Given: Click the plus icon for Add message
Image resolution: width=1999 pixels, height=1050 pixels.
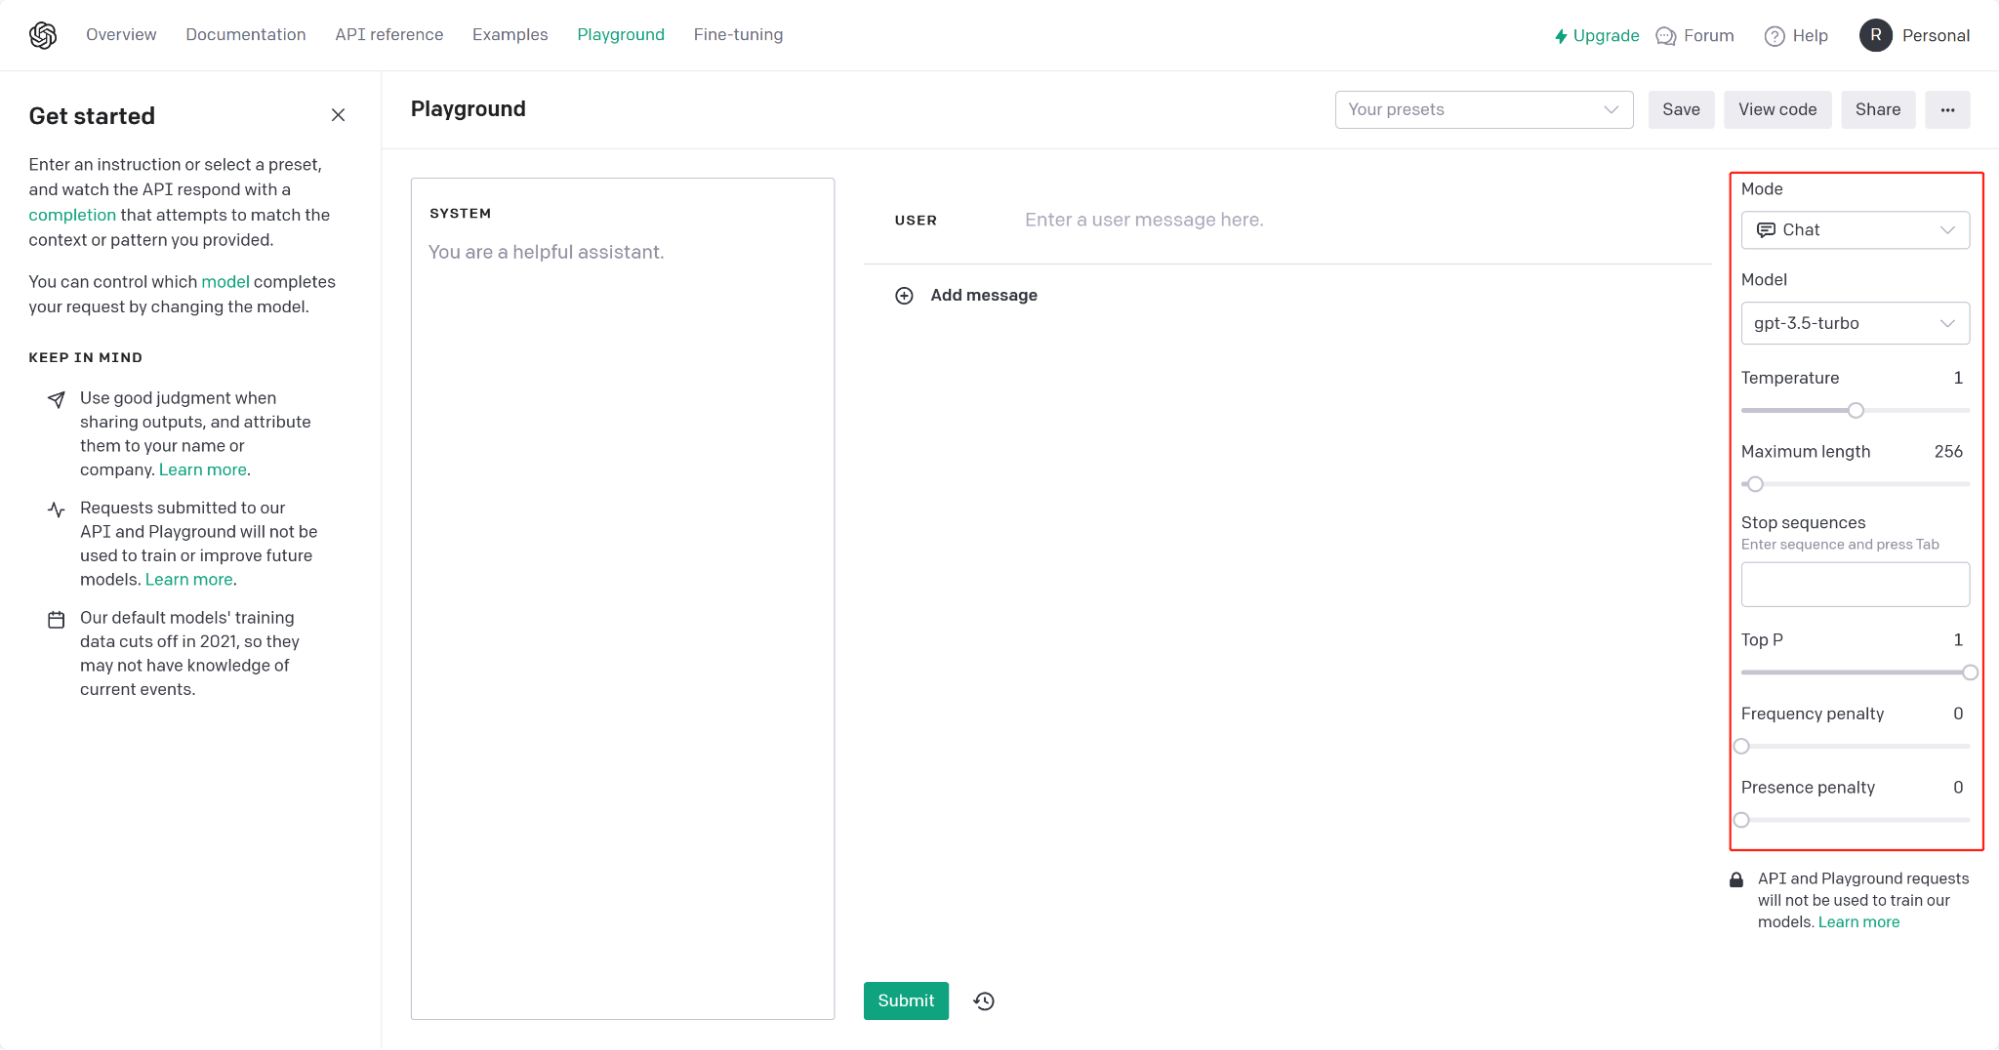Looking at the screenshot, I should (x=904, y=295).
